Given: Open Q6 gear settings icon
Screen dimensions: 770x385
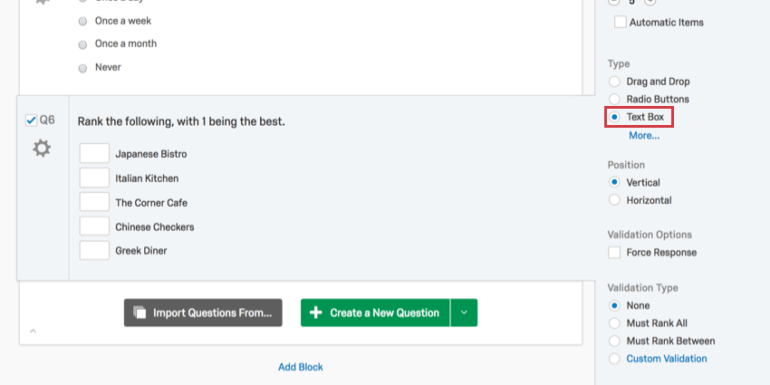Looking at the screenshot, I should pyautogui.click(x=42, y=148).
